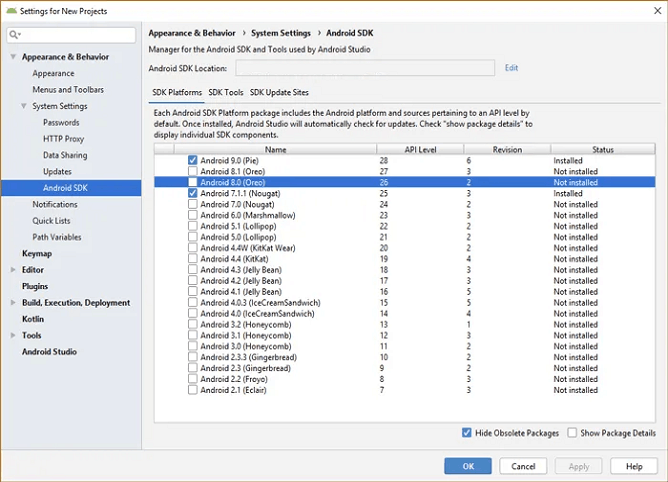Check the Android 6.0 (Marshmallow) checkbox
668x482 pixels.
(x=193, y=215)
